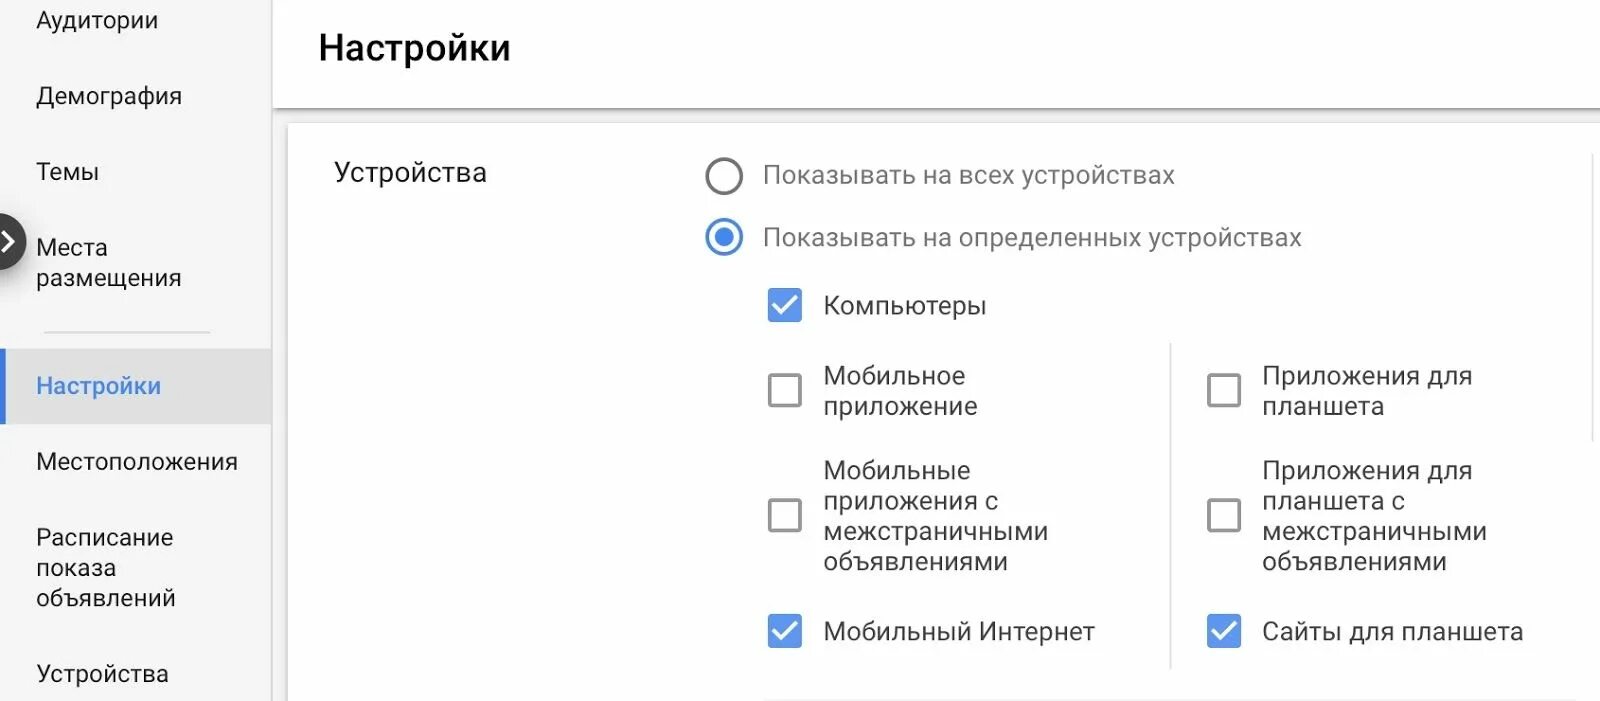Enable the Приложения для планшета checkbox
This screenshot has height=701, width=1600.
tap(1224, 390)
